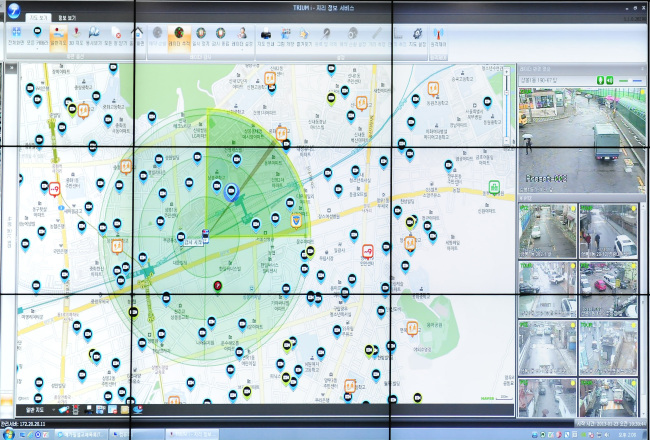The image size is (650, 440).
Task: Click the traffic light icon in bottom toolbar
Action: point(77,410)
